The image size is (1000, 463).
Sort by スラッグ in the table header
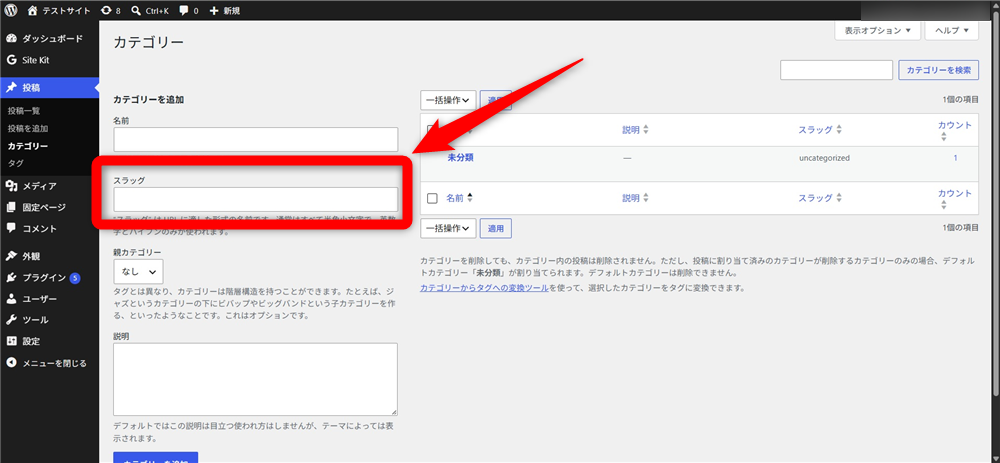click(820, 129)
